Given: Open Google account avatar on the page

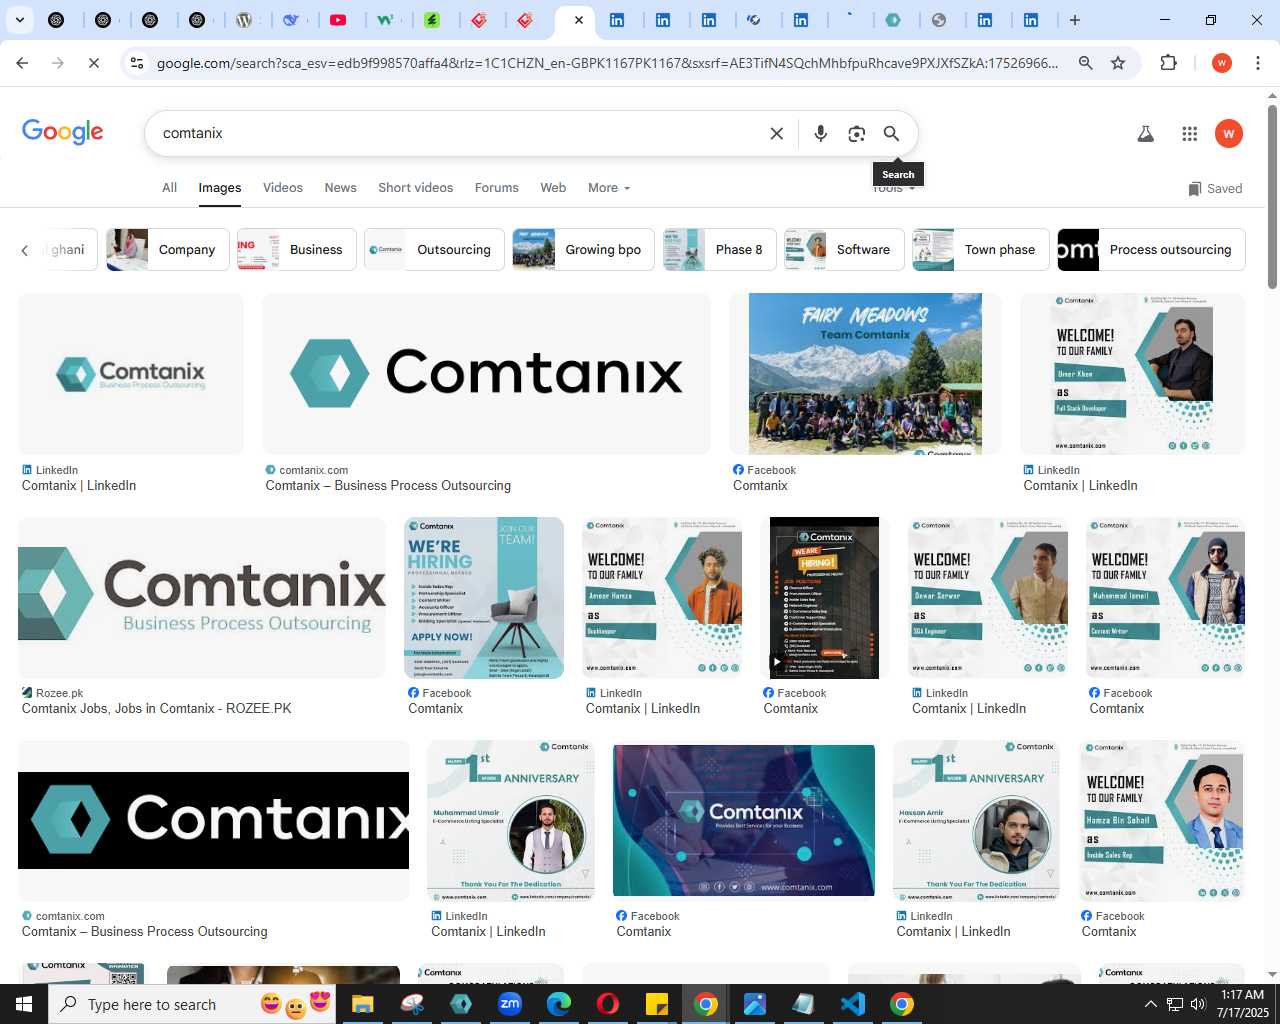Looking at the screenshot, I should click(1229, 134).
